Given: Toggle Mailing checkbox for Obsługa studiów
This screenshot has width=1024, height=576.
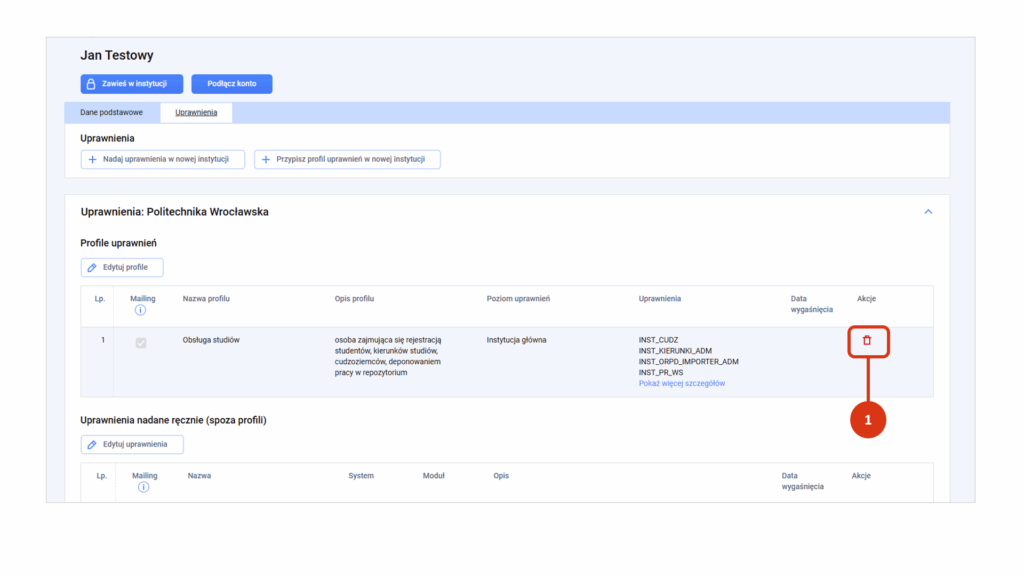Looking at the screenshot, I should coord(141,343).
